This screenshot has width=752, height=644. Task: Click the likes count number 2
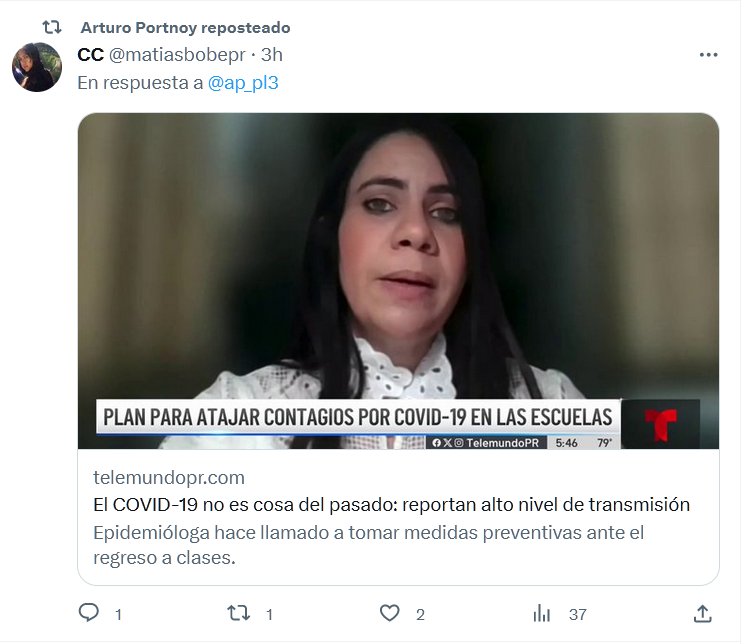pos(420,615)
